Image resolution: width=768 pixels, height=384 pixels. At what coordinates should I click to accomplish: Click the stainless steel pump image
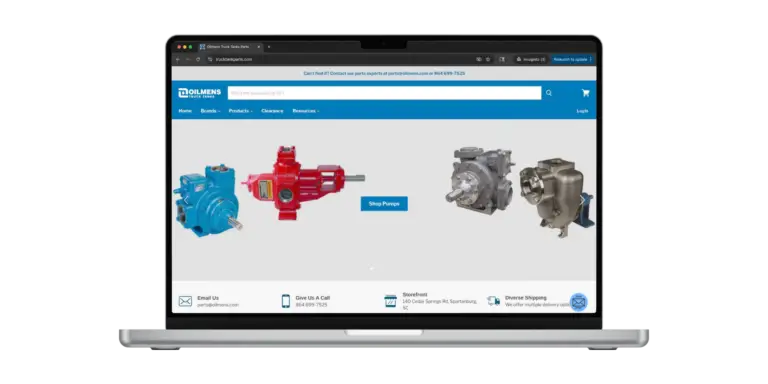pos(557,197)
